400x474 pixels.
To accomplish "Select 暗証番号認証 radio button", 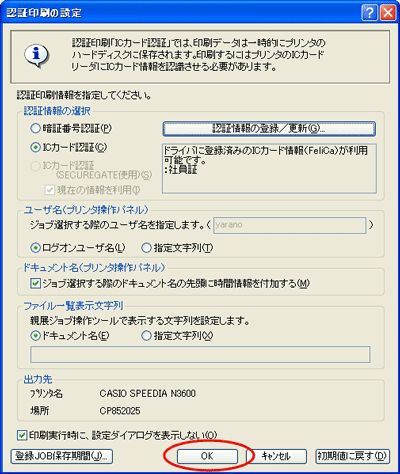I will (x=35, y=128).
